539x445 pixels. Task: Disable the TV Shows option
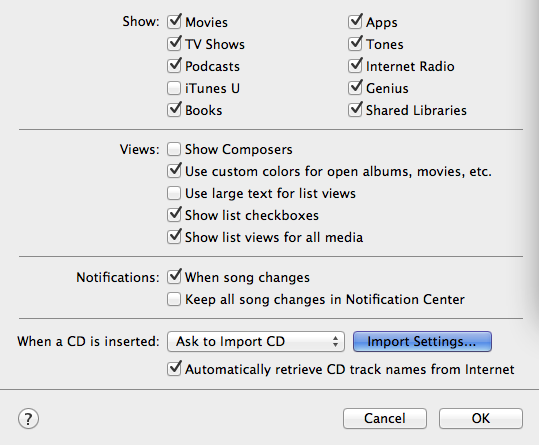click(x=174, y=44)
